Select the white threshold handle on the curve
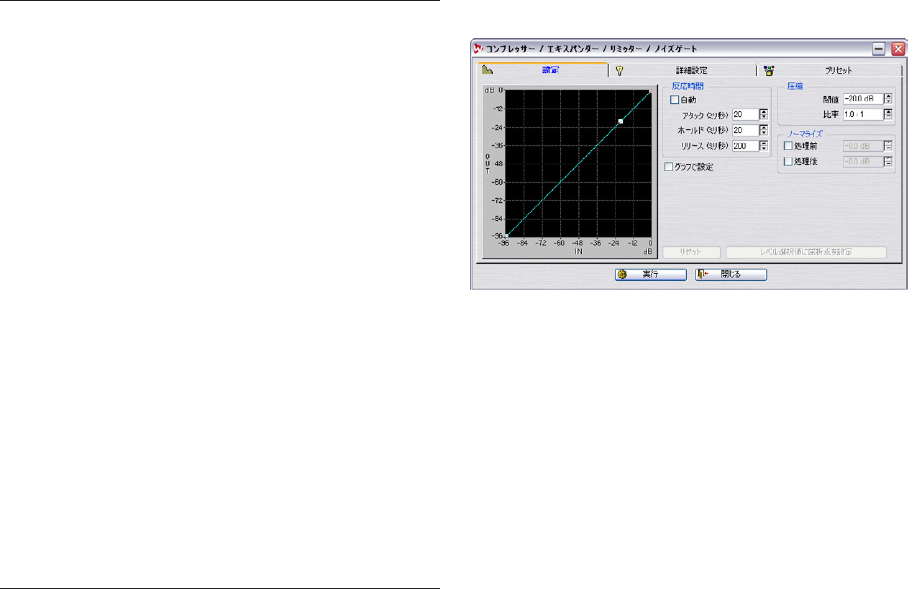This screenshot has width=908, height=589. pyautogui.click(x=621, y=121)
